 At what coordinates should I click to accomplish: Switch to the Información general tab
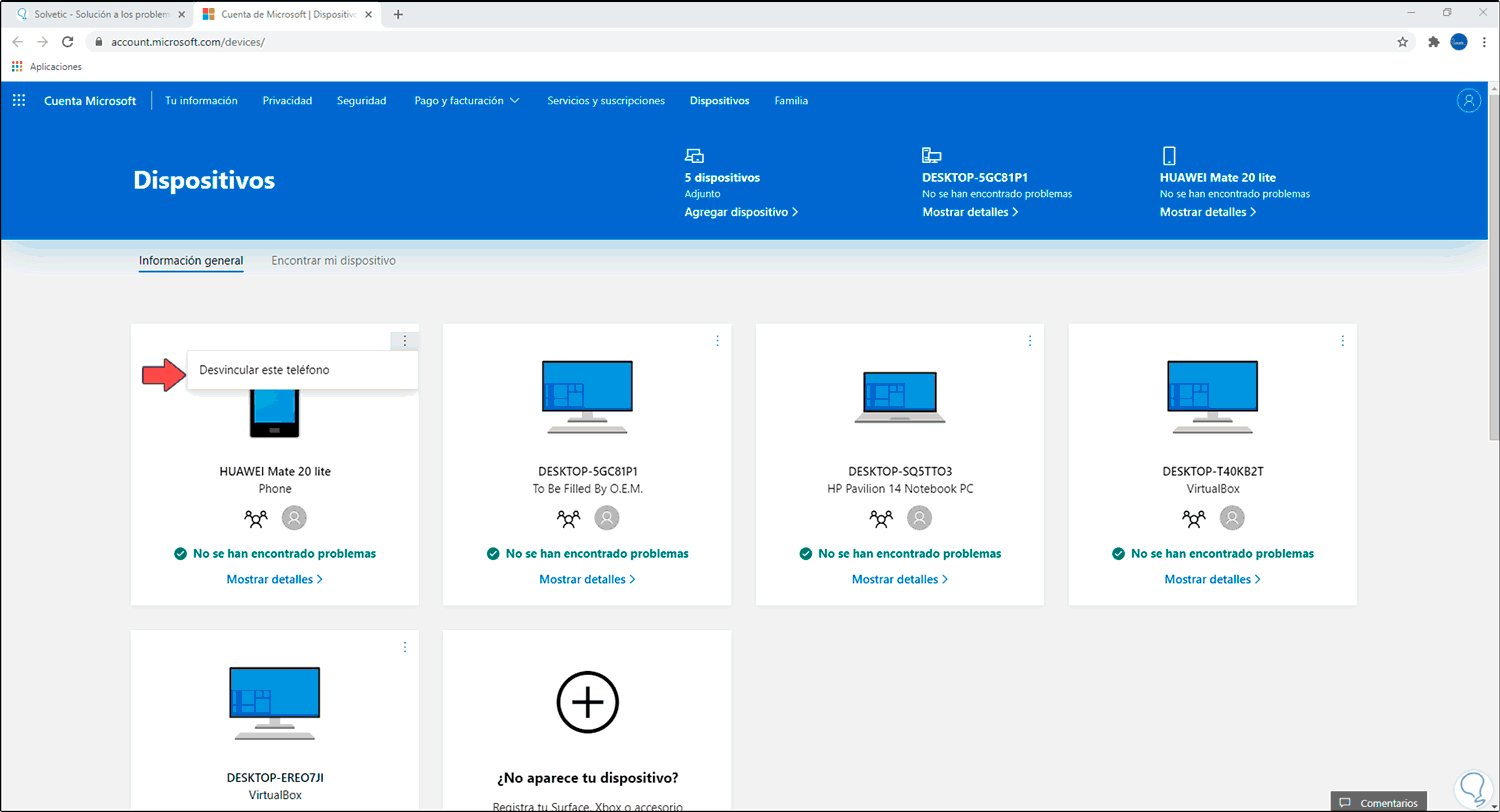coord(191,261)
